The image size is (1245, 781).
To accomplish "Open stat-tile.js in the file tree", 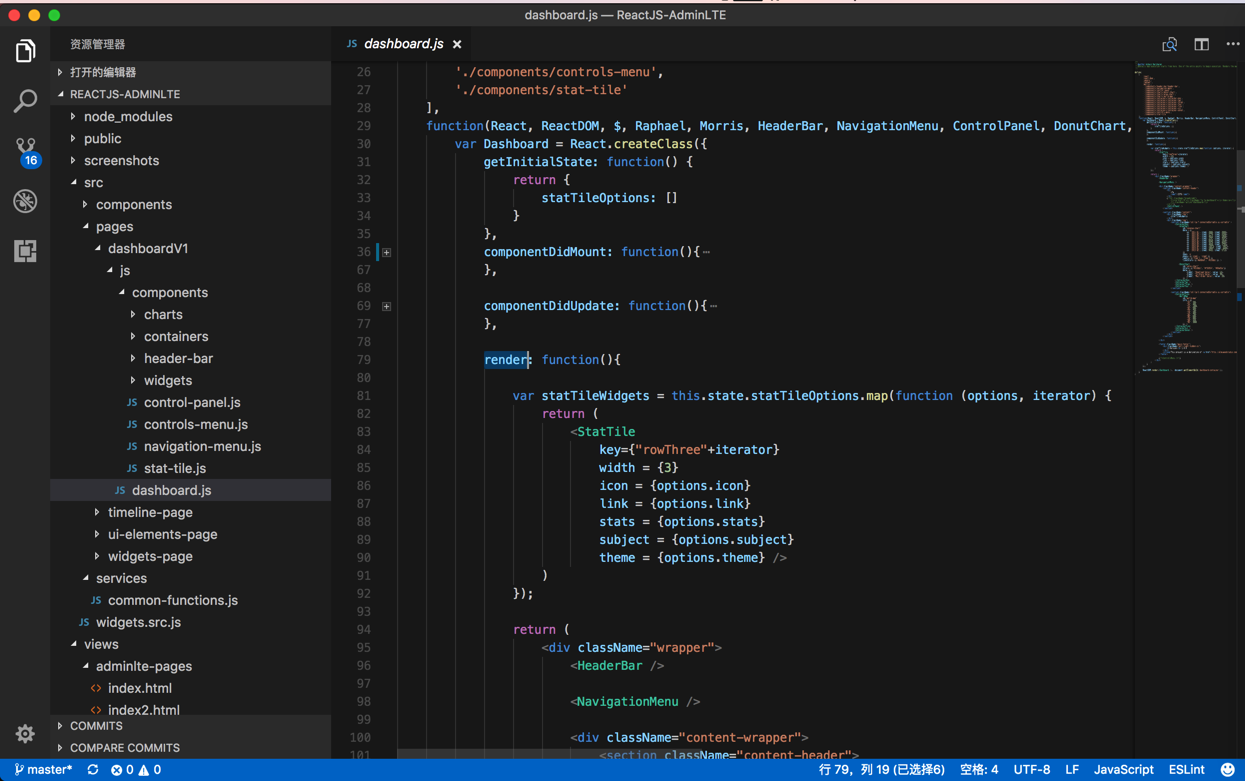I will [174, 469].
